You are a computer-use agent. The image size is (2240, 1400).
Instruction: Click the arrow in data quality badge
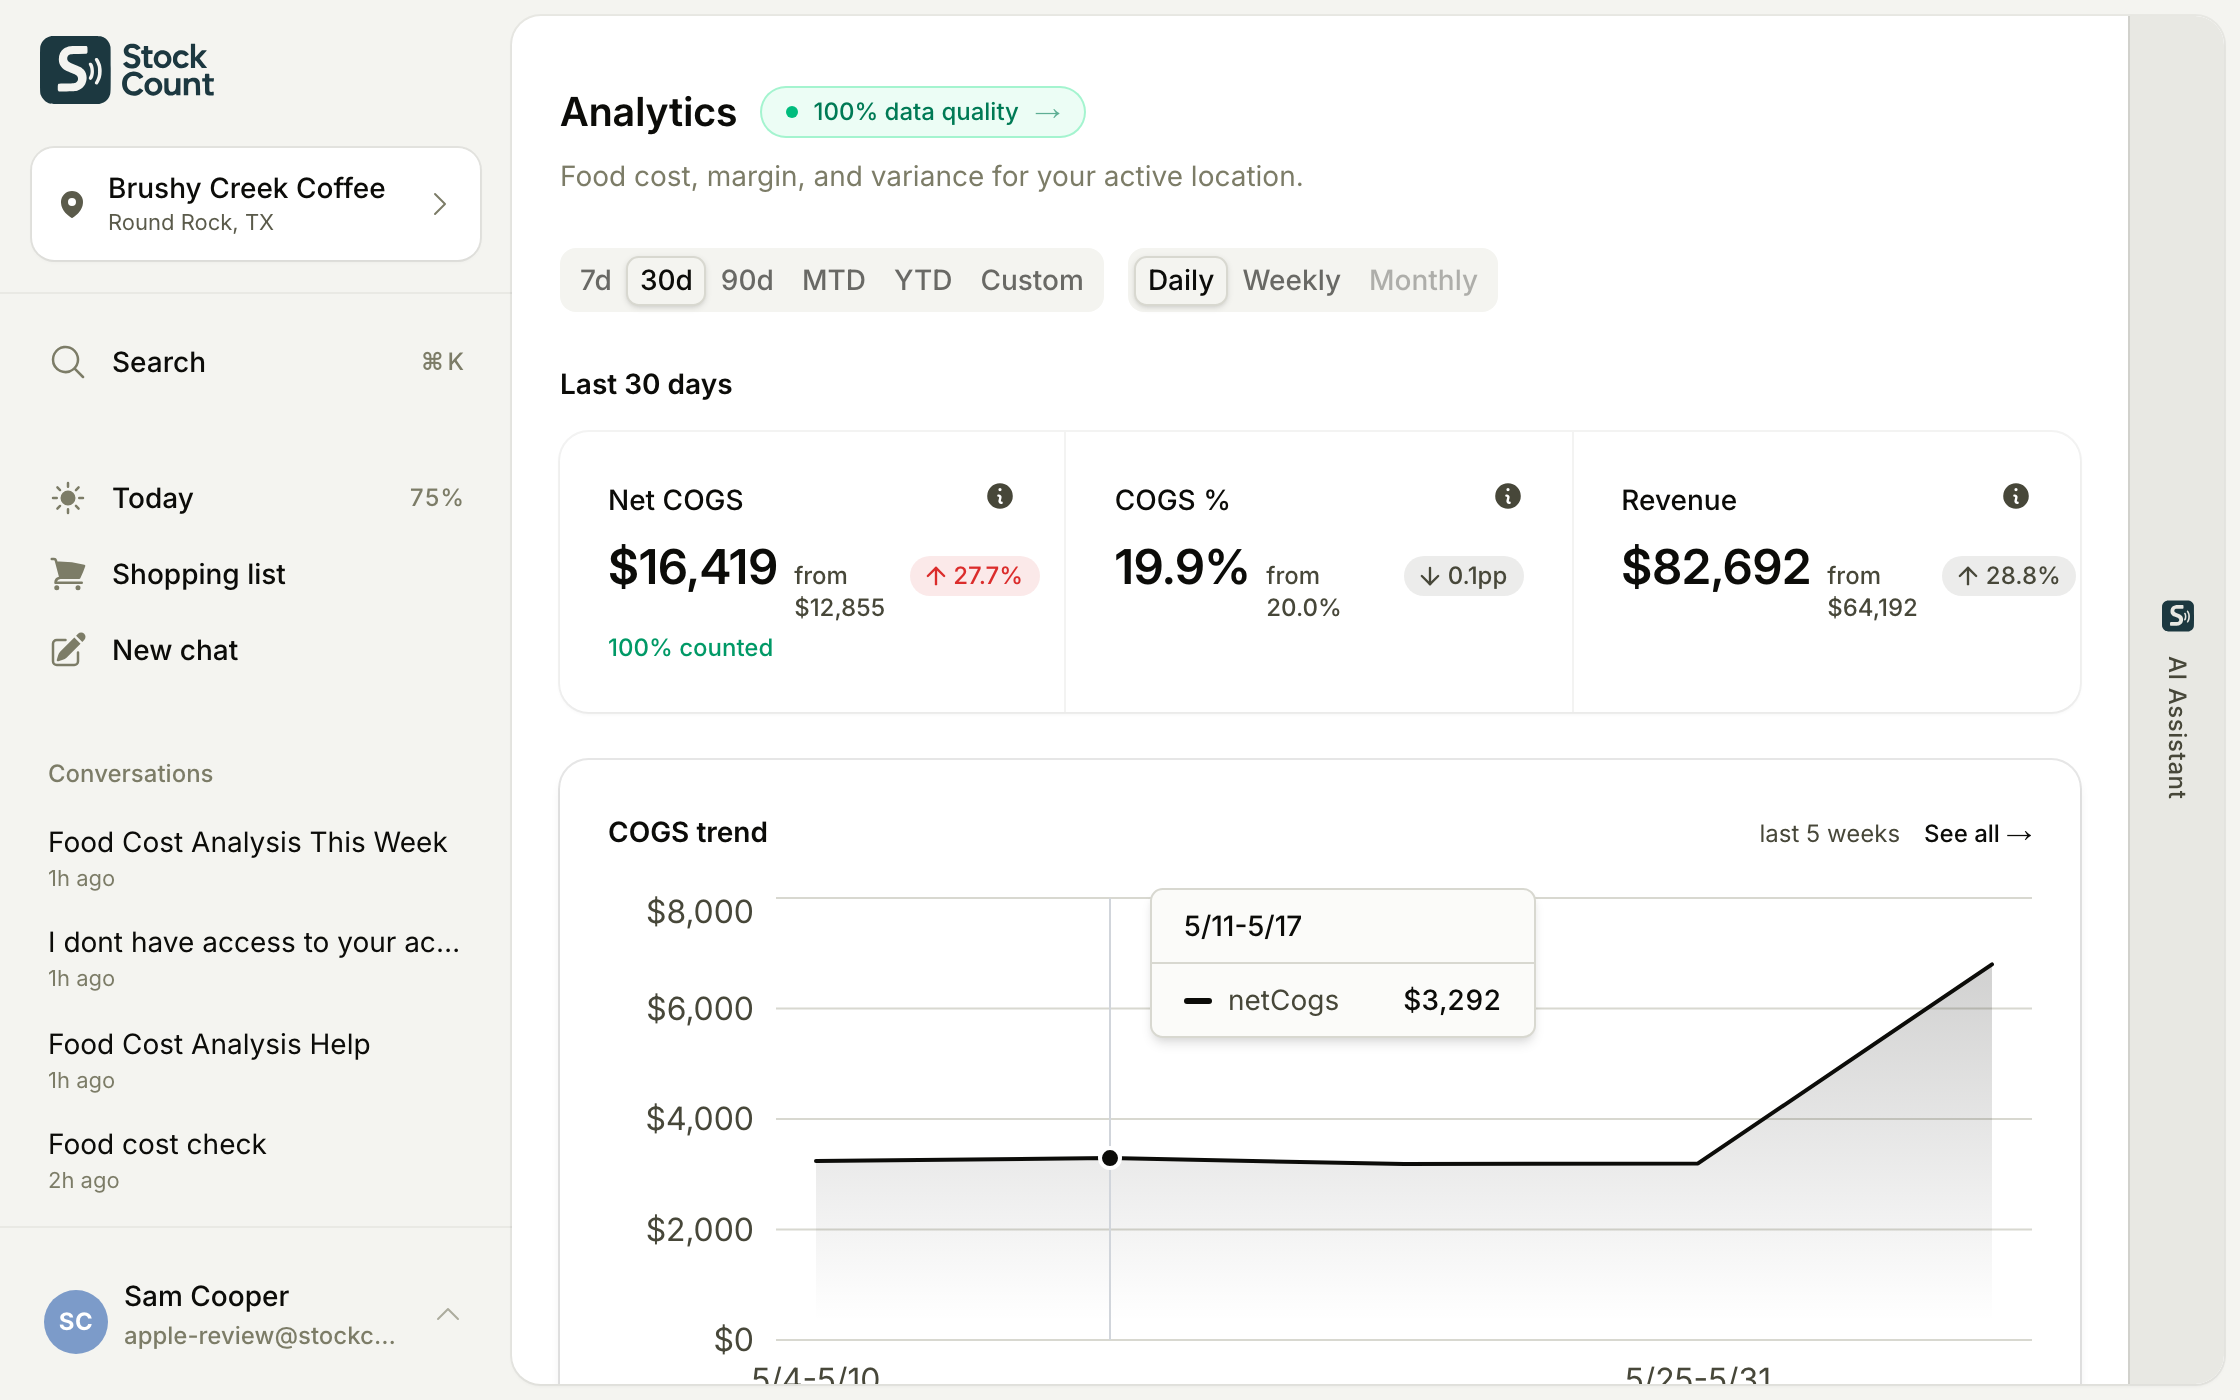coord(1048,113)
